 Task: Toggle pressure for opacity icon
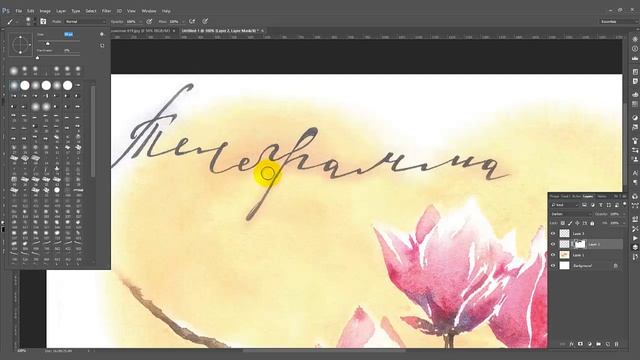click(149, 22)
